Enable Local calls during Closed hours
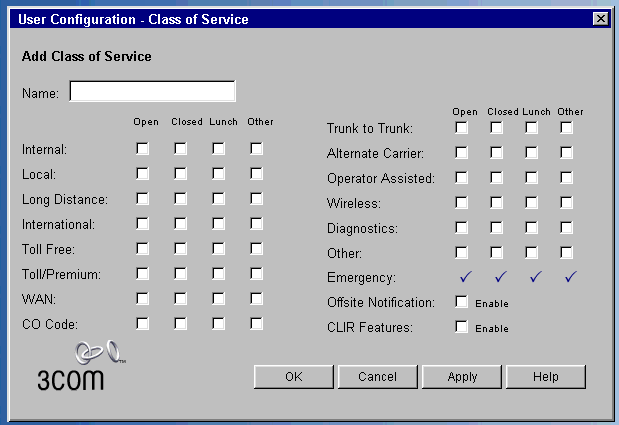Screen dimensions: 619x425 click(181, 174)
